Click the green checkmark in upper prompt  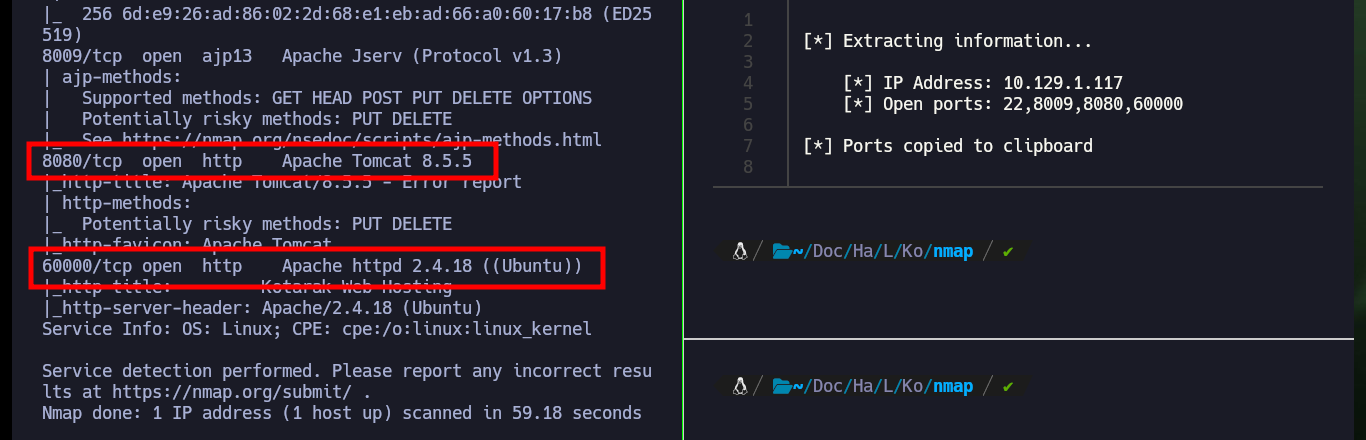point(1008,251)
